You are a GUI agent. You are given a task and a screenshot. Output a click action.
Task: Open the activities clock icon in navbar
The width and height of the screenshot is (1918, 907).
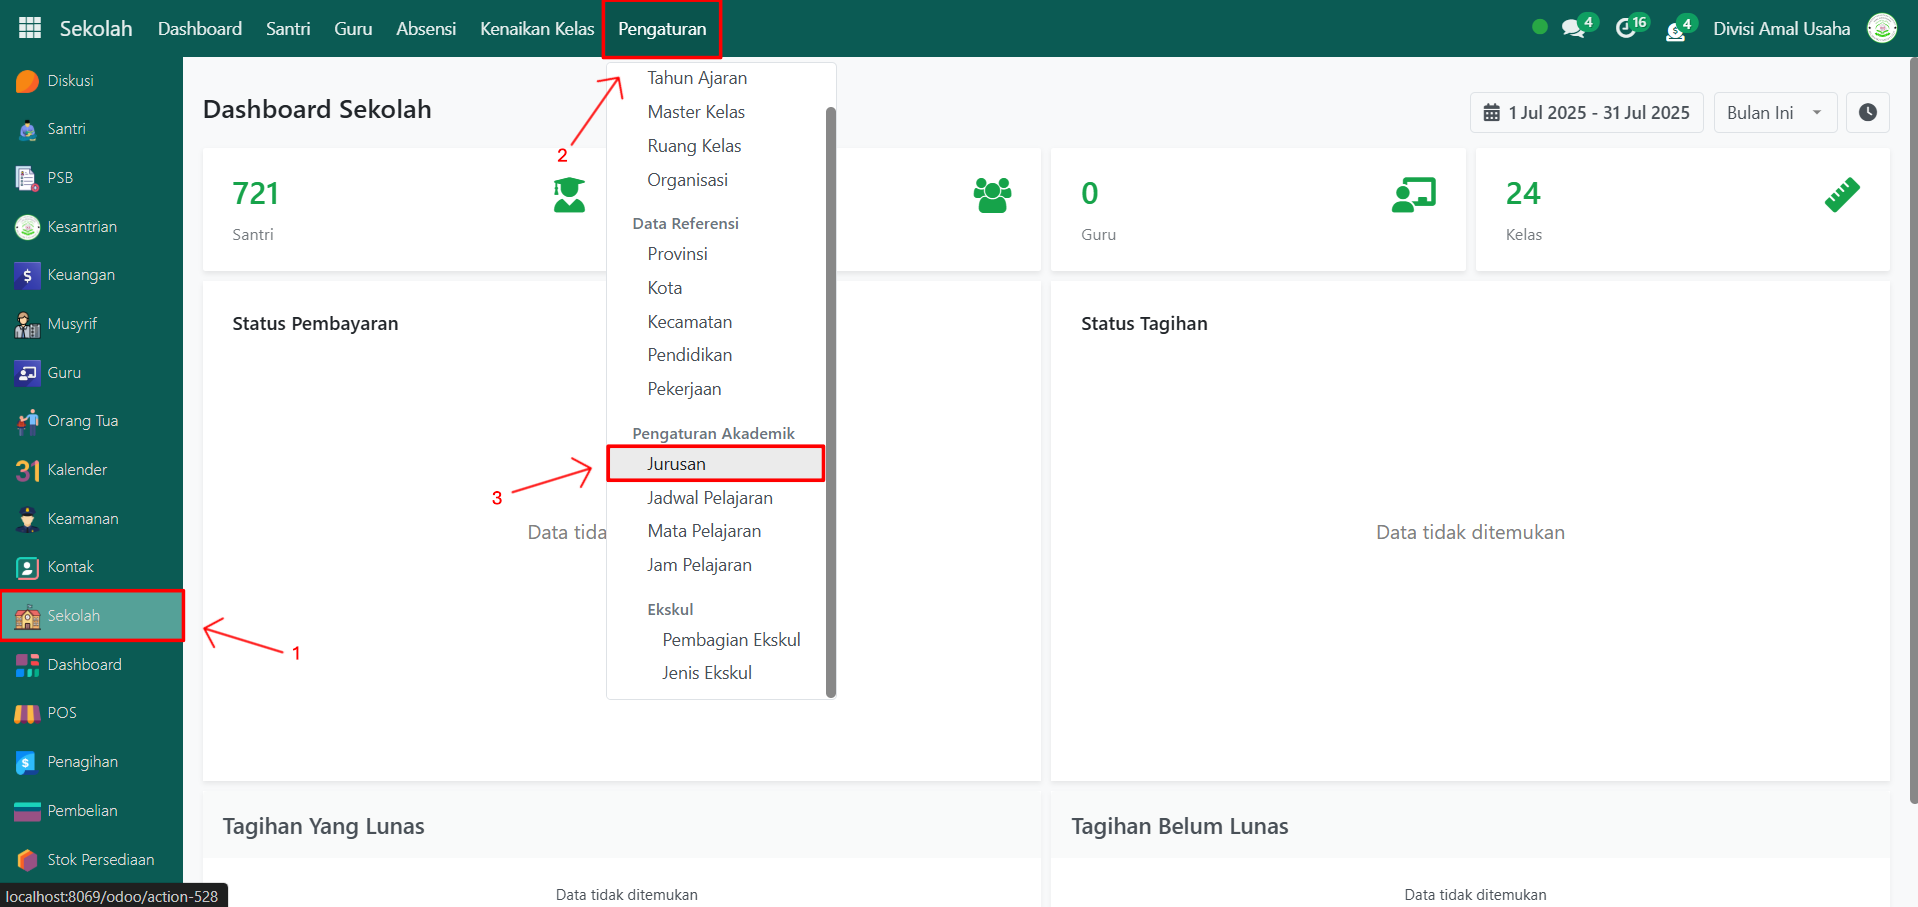click(1627, 28)
